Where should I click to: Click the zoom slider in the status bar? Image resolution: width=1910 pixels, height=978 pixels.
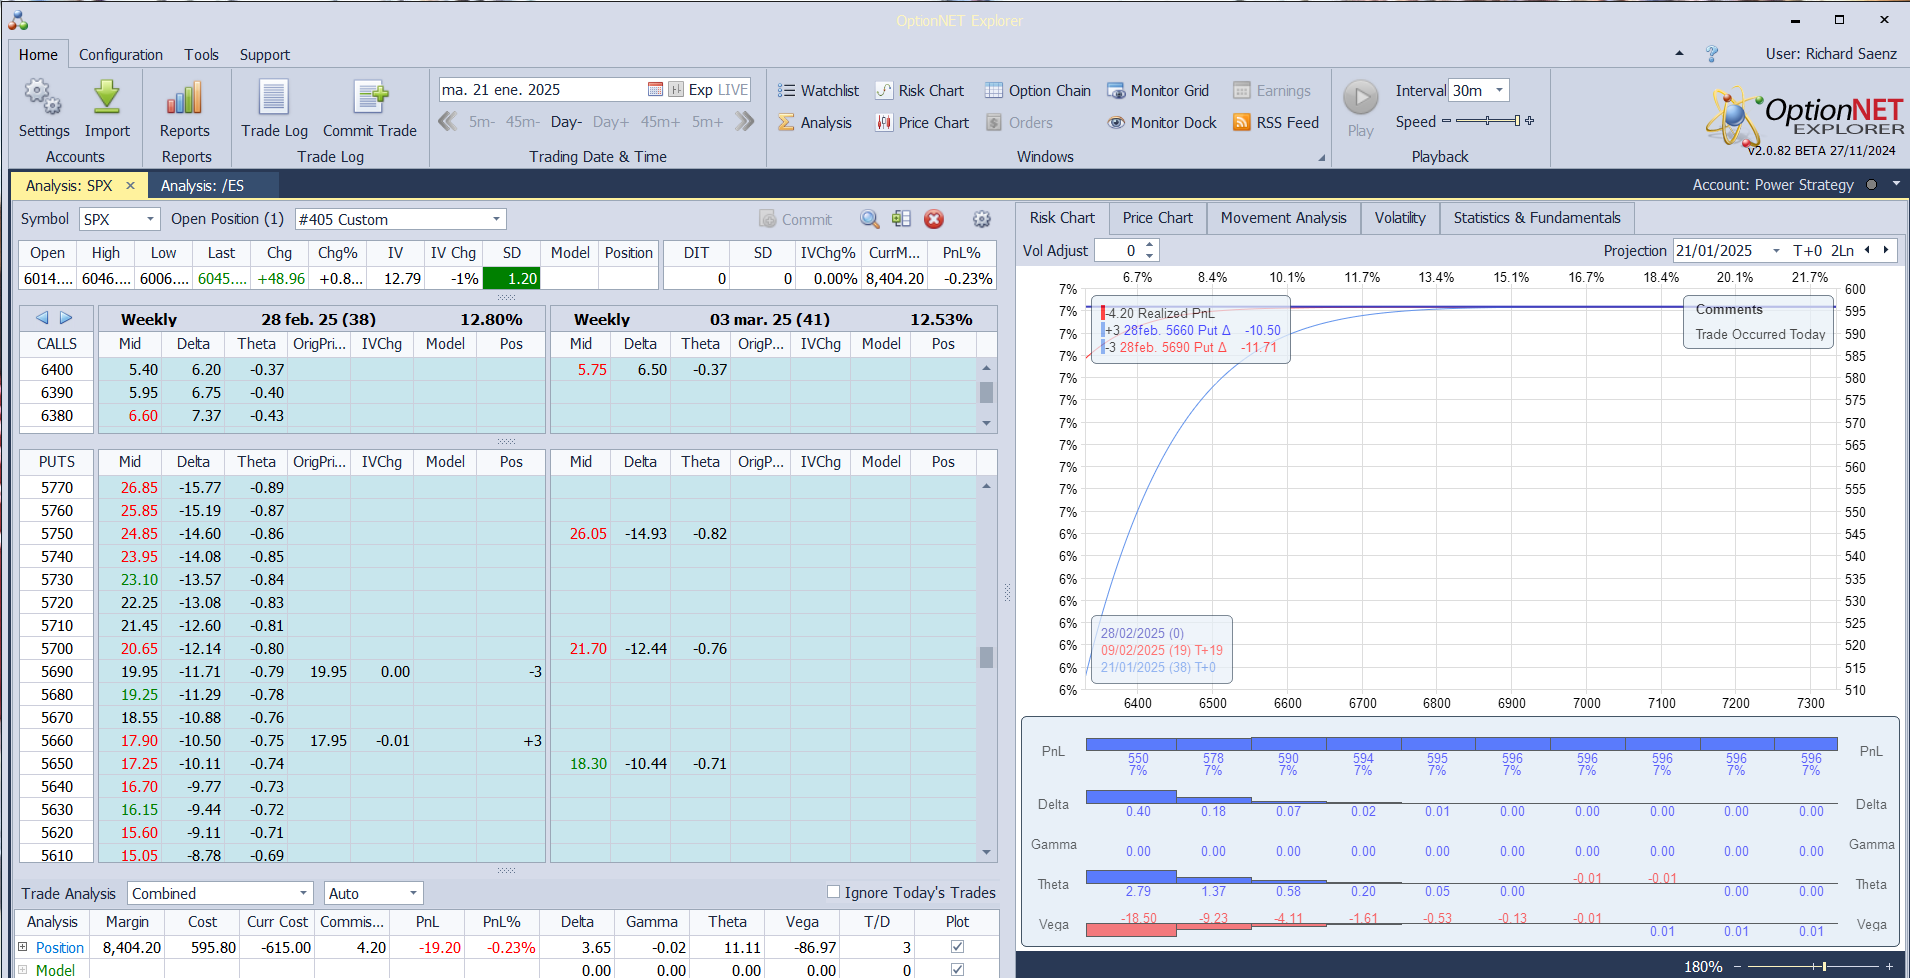point(1814,966)
